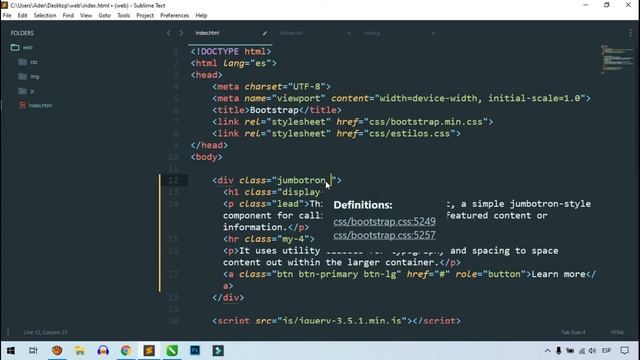Open the Windows notification center
Screen dimensions: 640x360
(624, 351)
